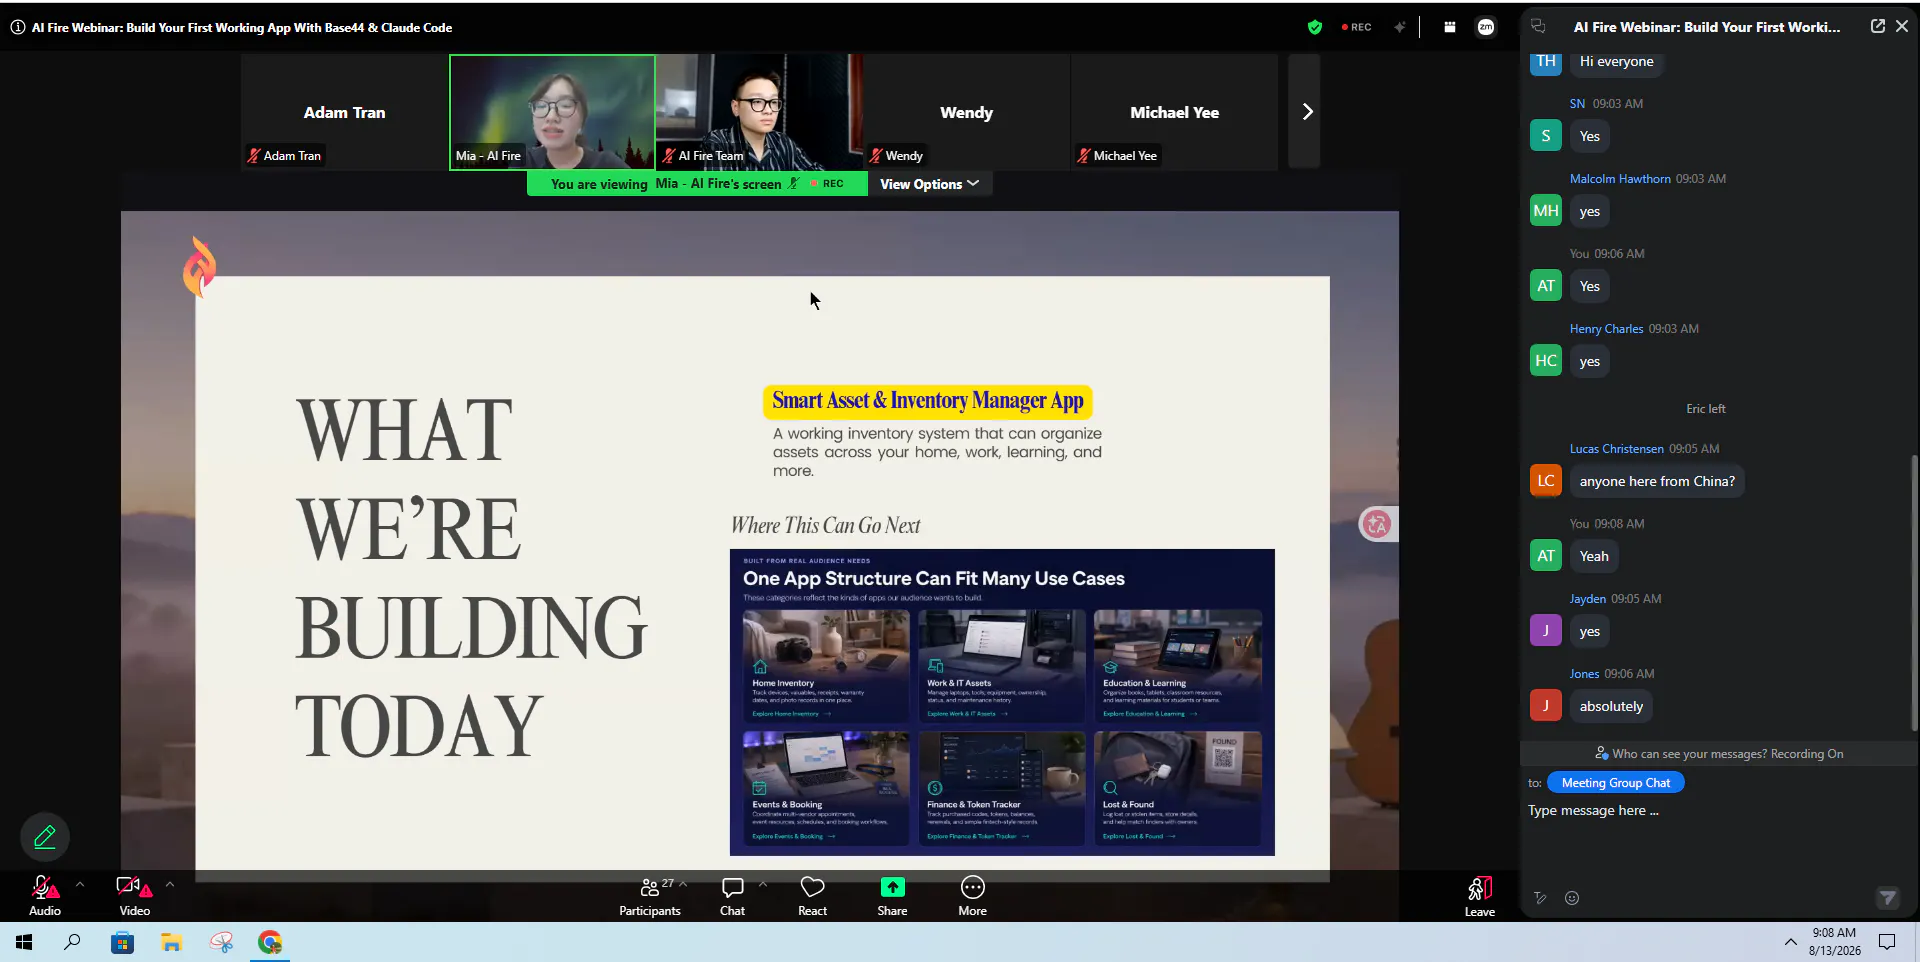The width and height of the screenshot is (1920, 962).
Task: Open the emoji picker in chat
Action: [x=1572, y=898]
